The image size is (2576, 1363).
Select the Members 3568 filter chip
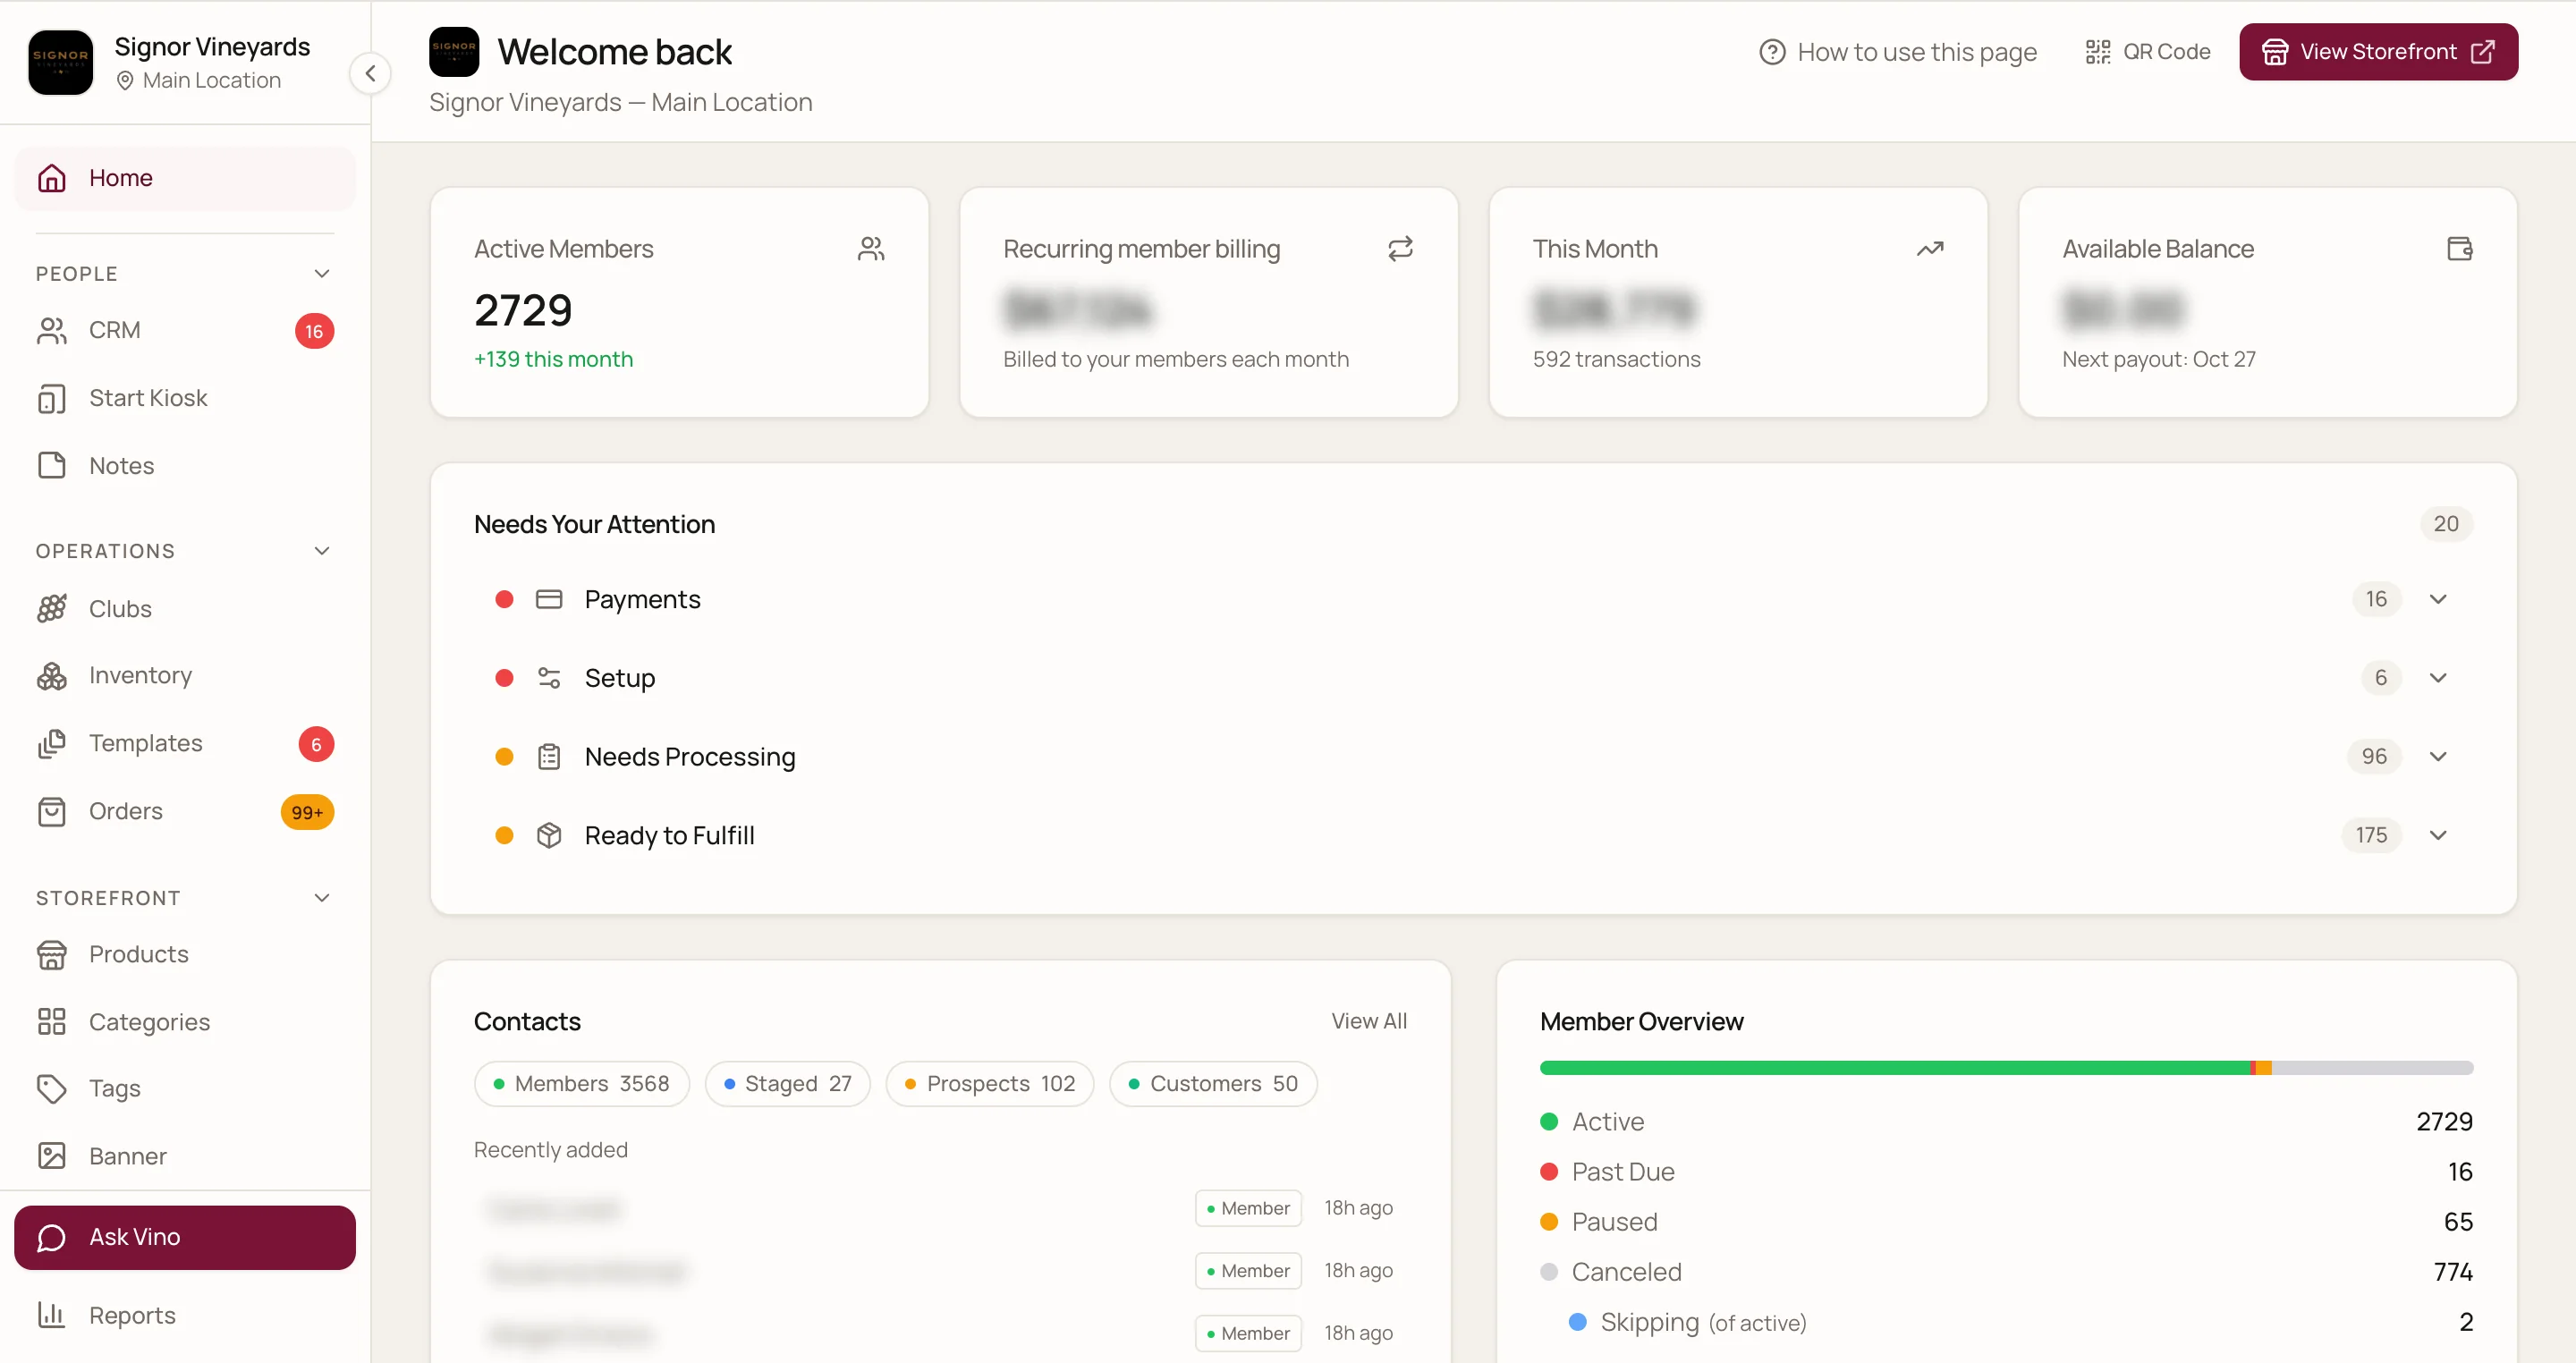pyautogui.click(x=582, y=1084)
